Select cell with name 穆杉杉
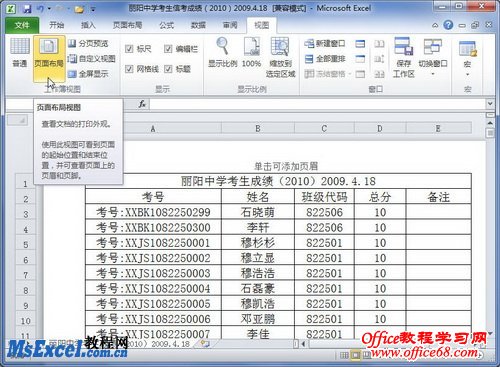Image resolution: width=500 pixels, height=367 pixels. point(258,243)
